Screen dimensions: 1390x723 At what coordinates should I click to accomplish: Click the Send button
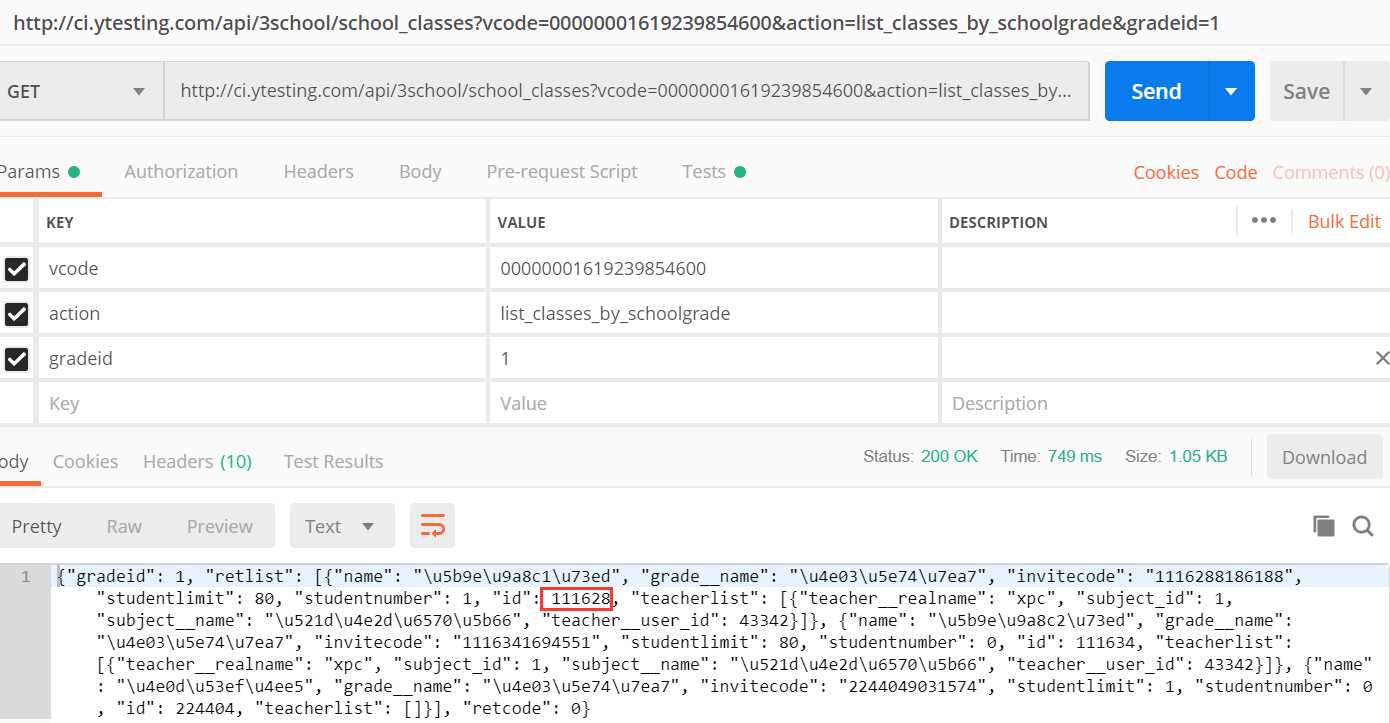pyautogui.click(x=1156, y=91)
